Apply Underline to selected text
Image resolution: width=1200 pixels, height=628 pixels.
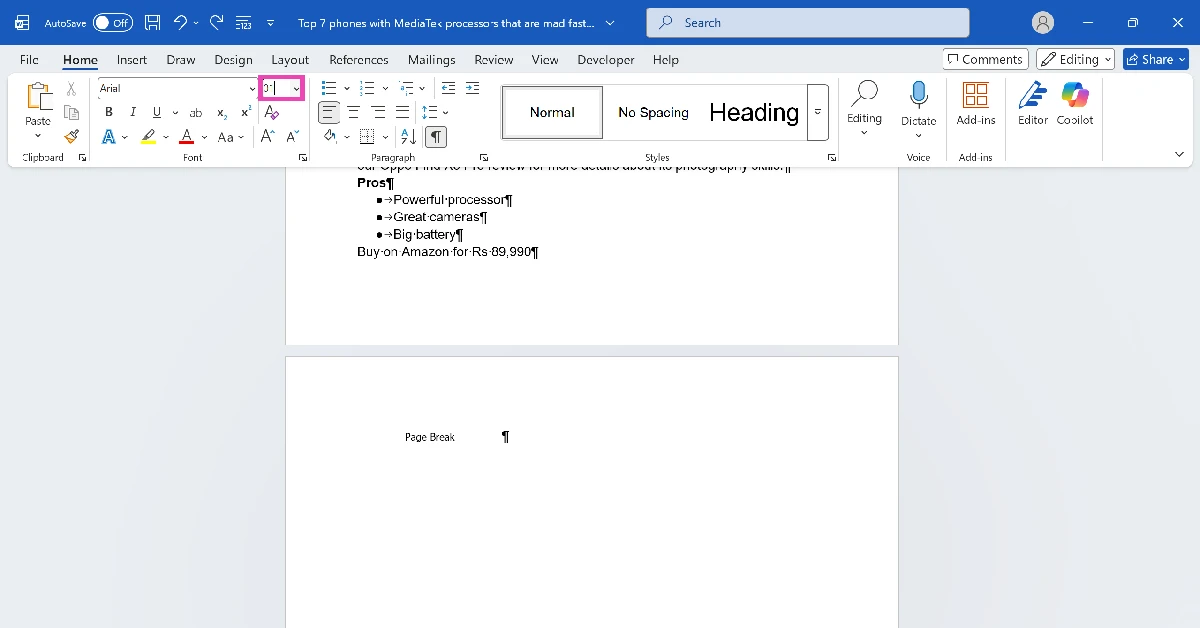pyautogui.click(x=155, y=112)
